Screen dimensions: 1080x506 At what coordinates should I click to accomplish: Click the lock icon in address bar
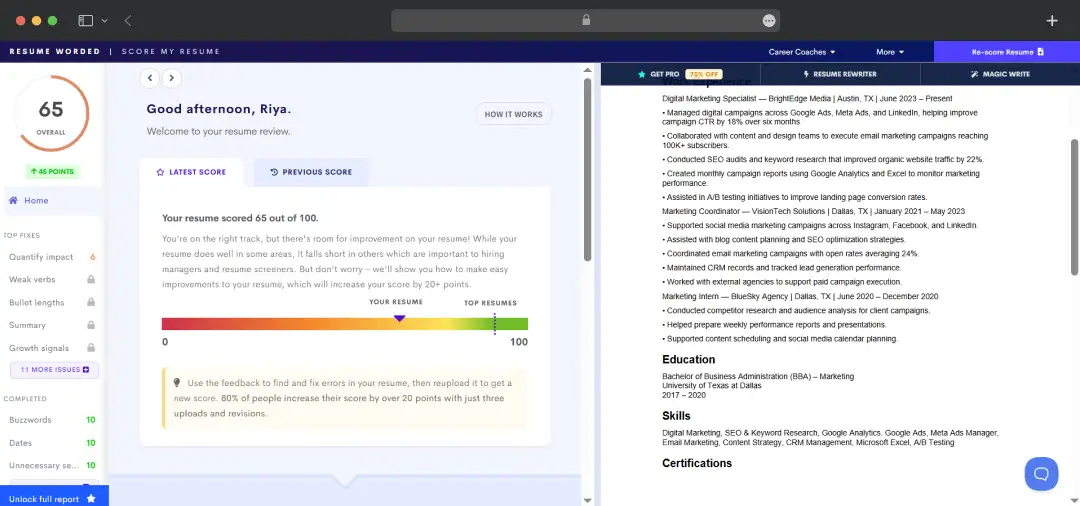(x=586, y=20)
